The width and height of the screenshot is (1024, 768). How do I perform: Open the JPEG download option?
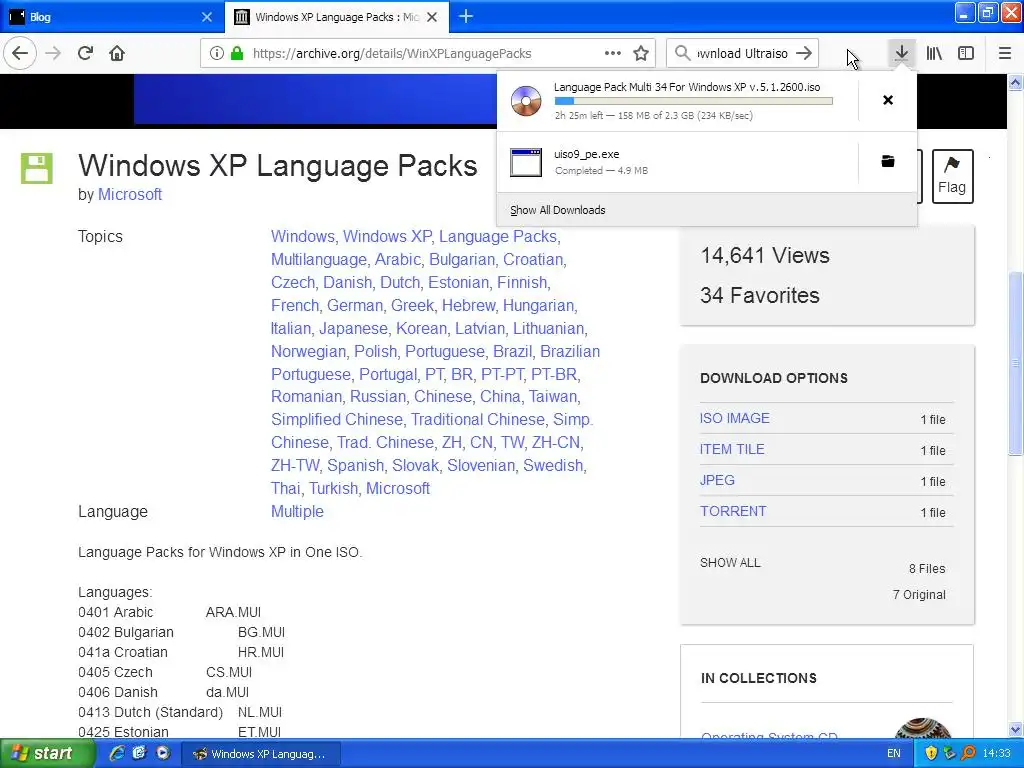coord(717,480)
